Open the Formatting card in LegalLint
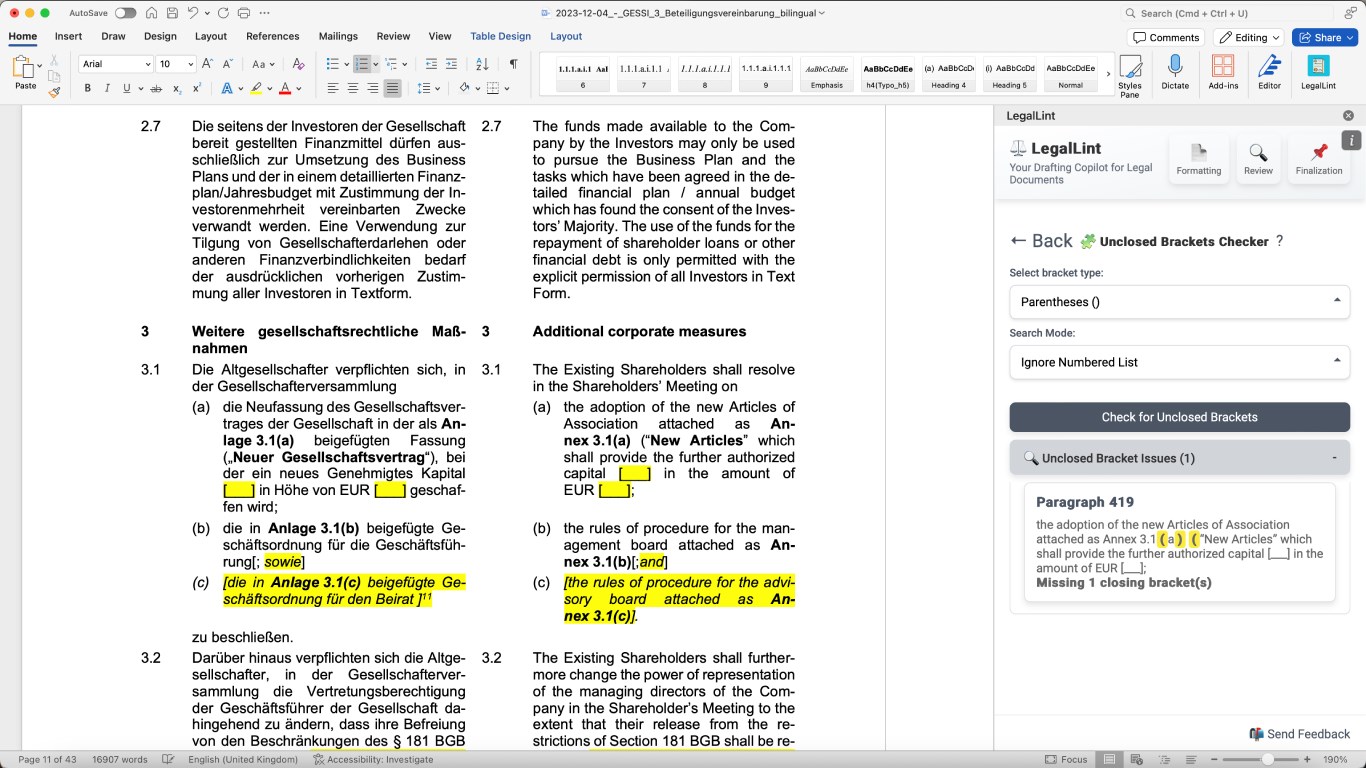This screenshot has width=1366, height=768. pyautogui.click(x=1199, y=159)
